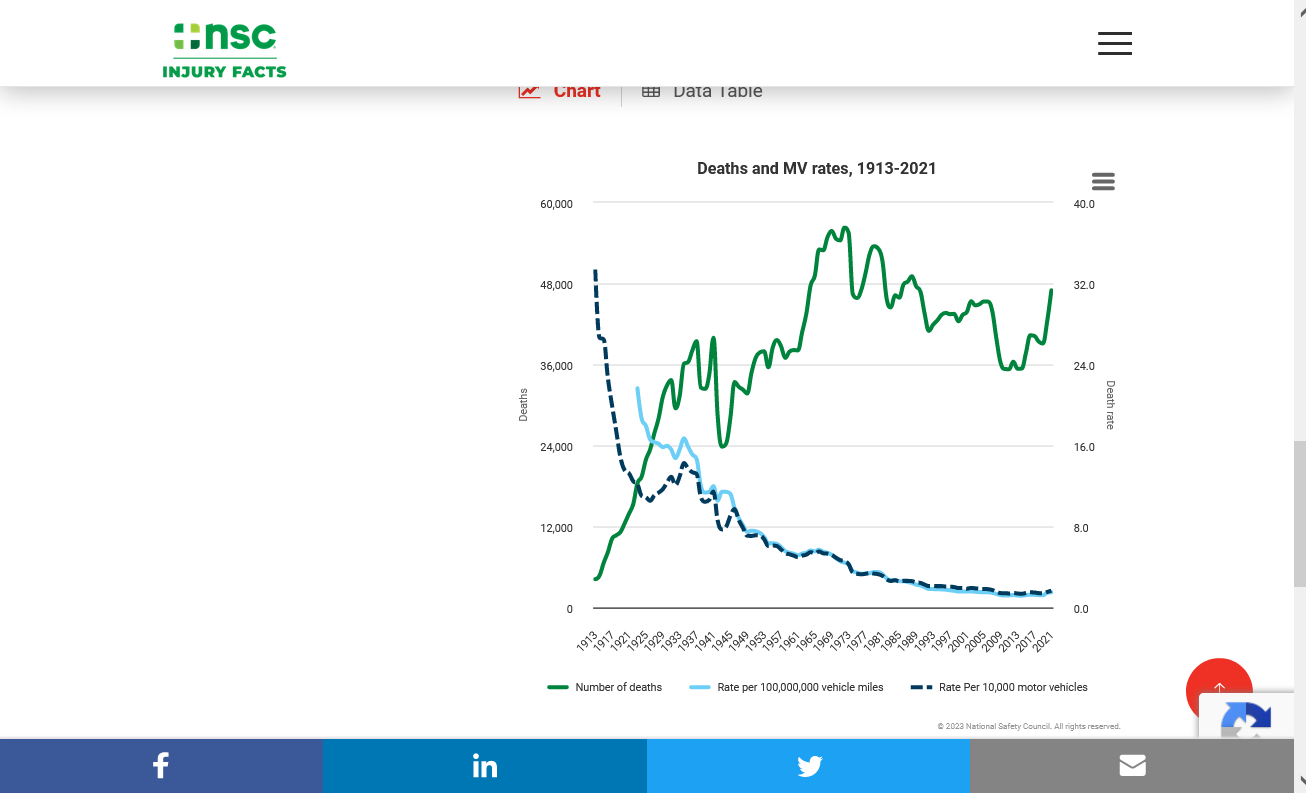Share page on Facebook

point(161,766)
